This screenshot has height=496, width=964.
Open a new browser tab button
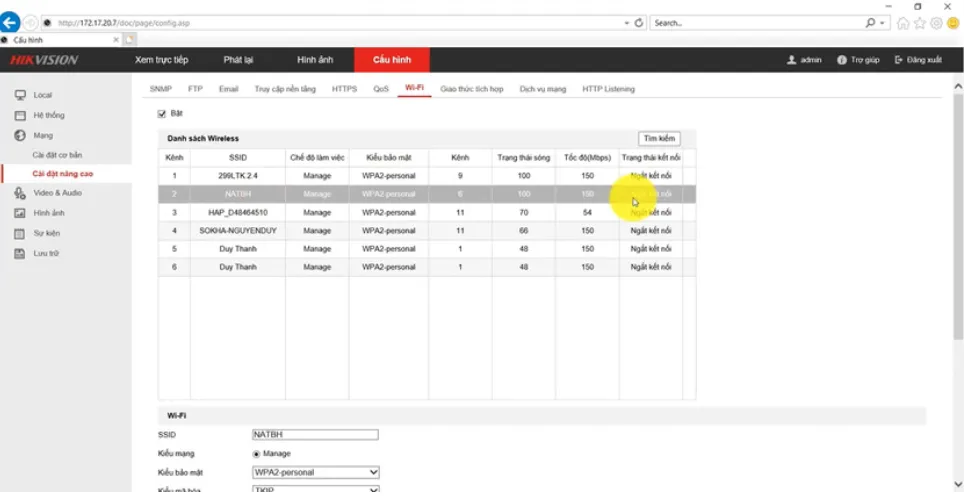(x=129, y=39)
